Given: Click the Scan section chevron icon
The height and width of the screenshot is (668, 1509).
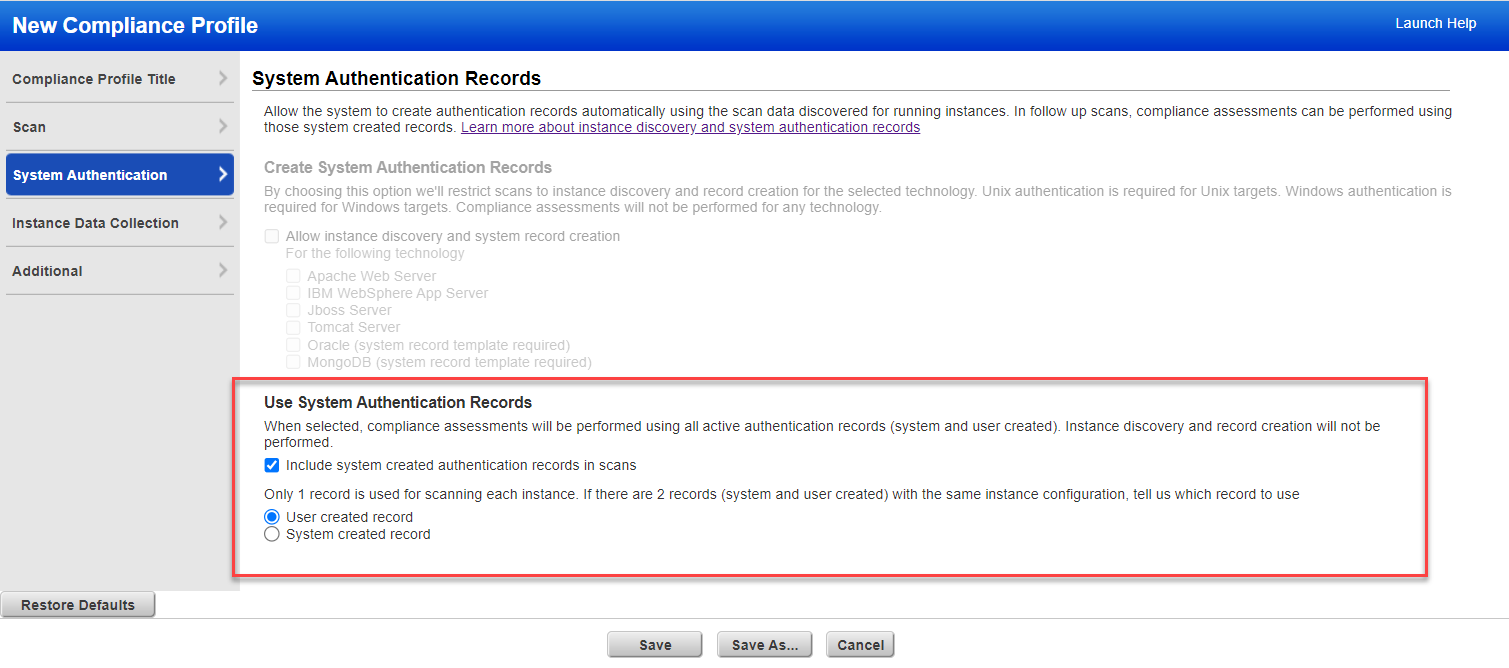Looking at the screenshot, I should (x=224, y=126).
